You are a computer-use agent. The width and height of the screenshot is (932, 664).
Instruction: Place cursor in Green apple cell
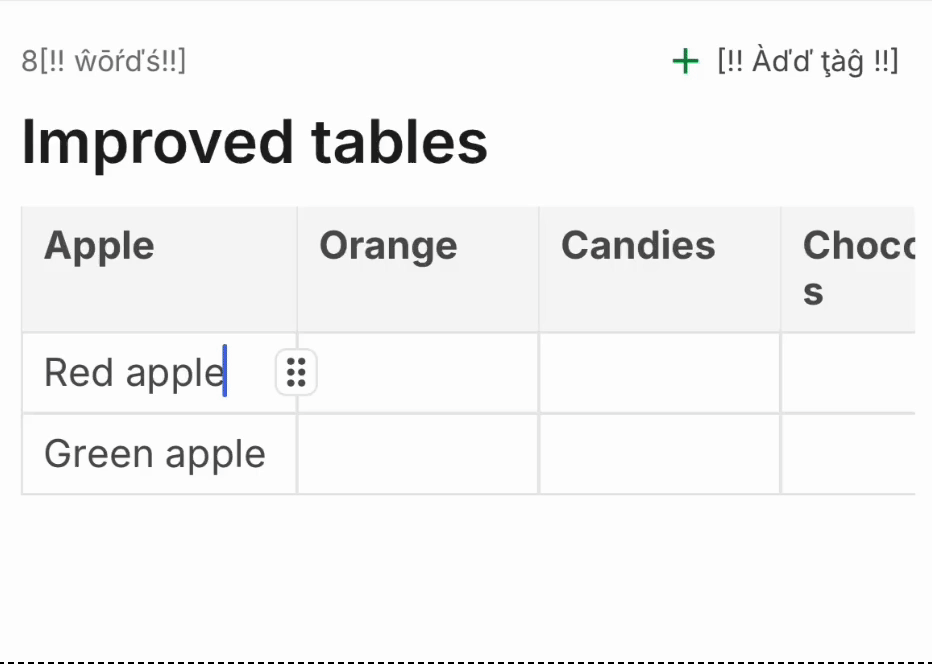(155, 454)
